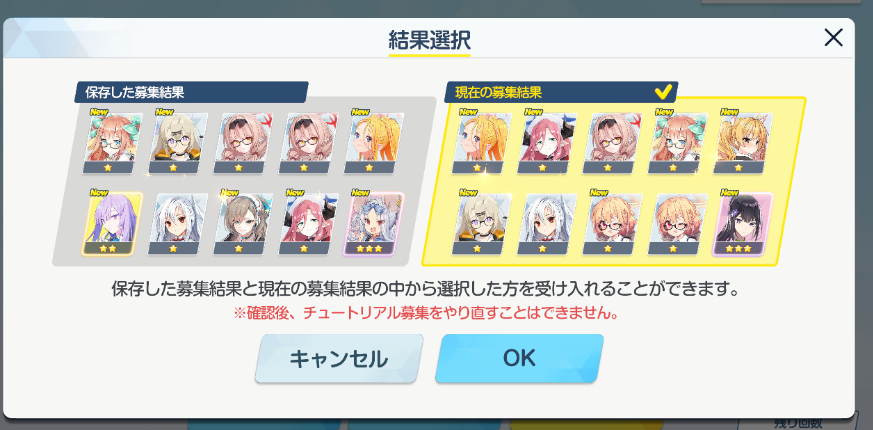
Task: Click the blonde ponytail card at saved results top row end
Action: point(373,143)
